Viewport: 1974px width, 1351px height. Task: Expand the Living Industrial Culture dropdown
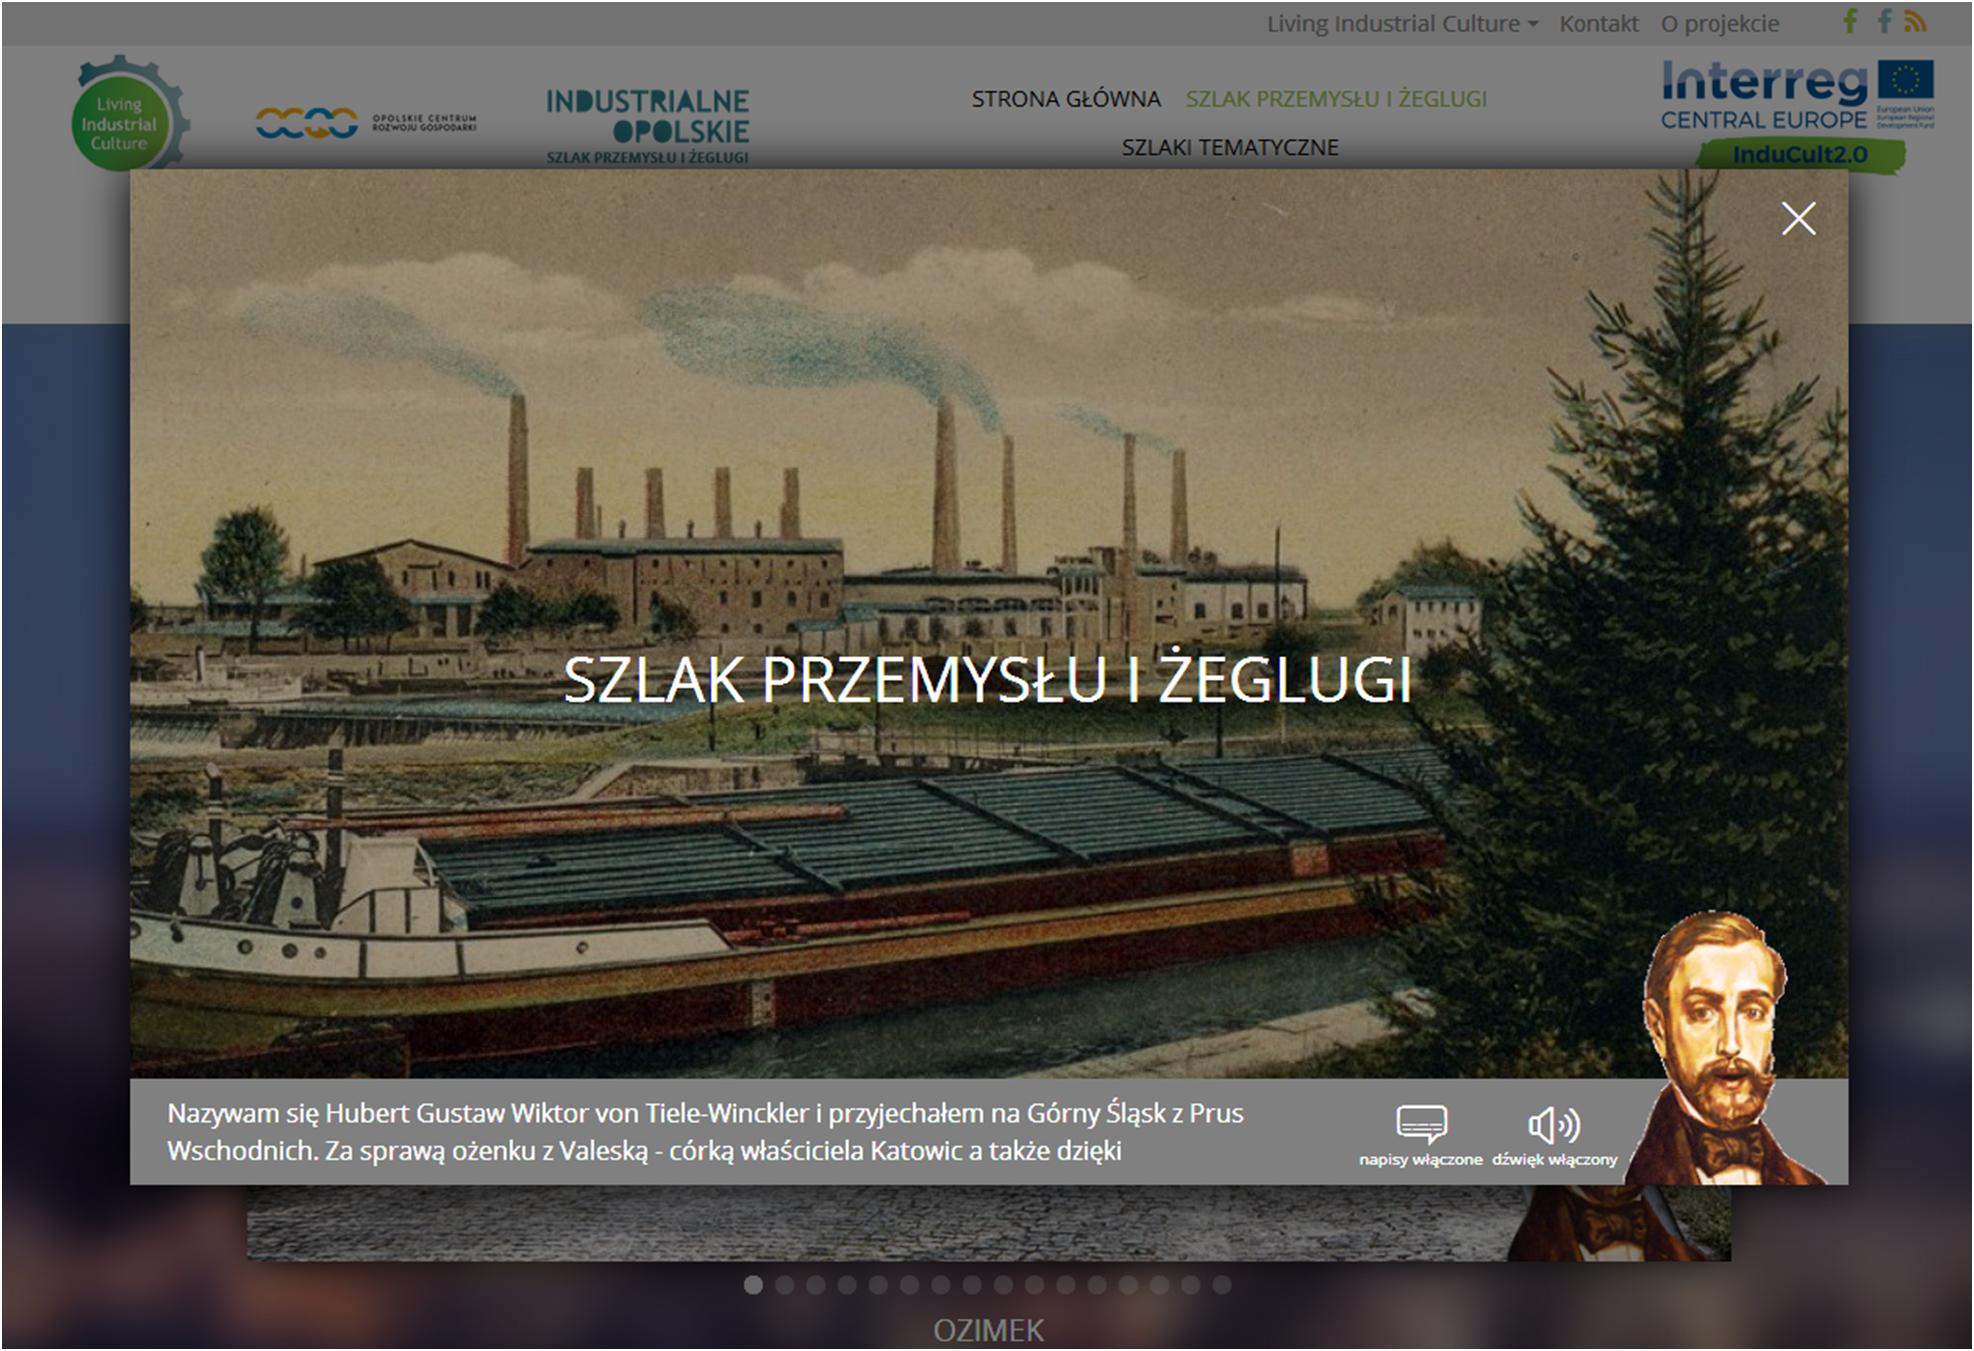point(1402,23)
